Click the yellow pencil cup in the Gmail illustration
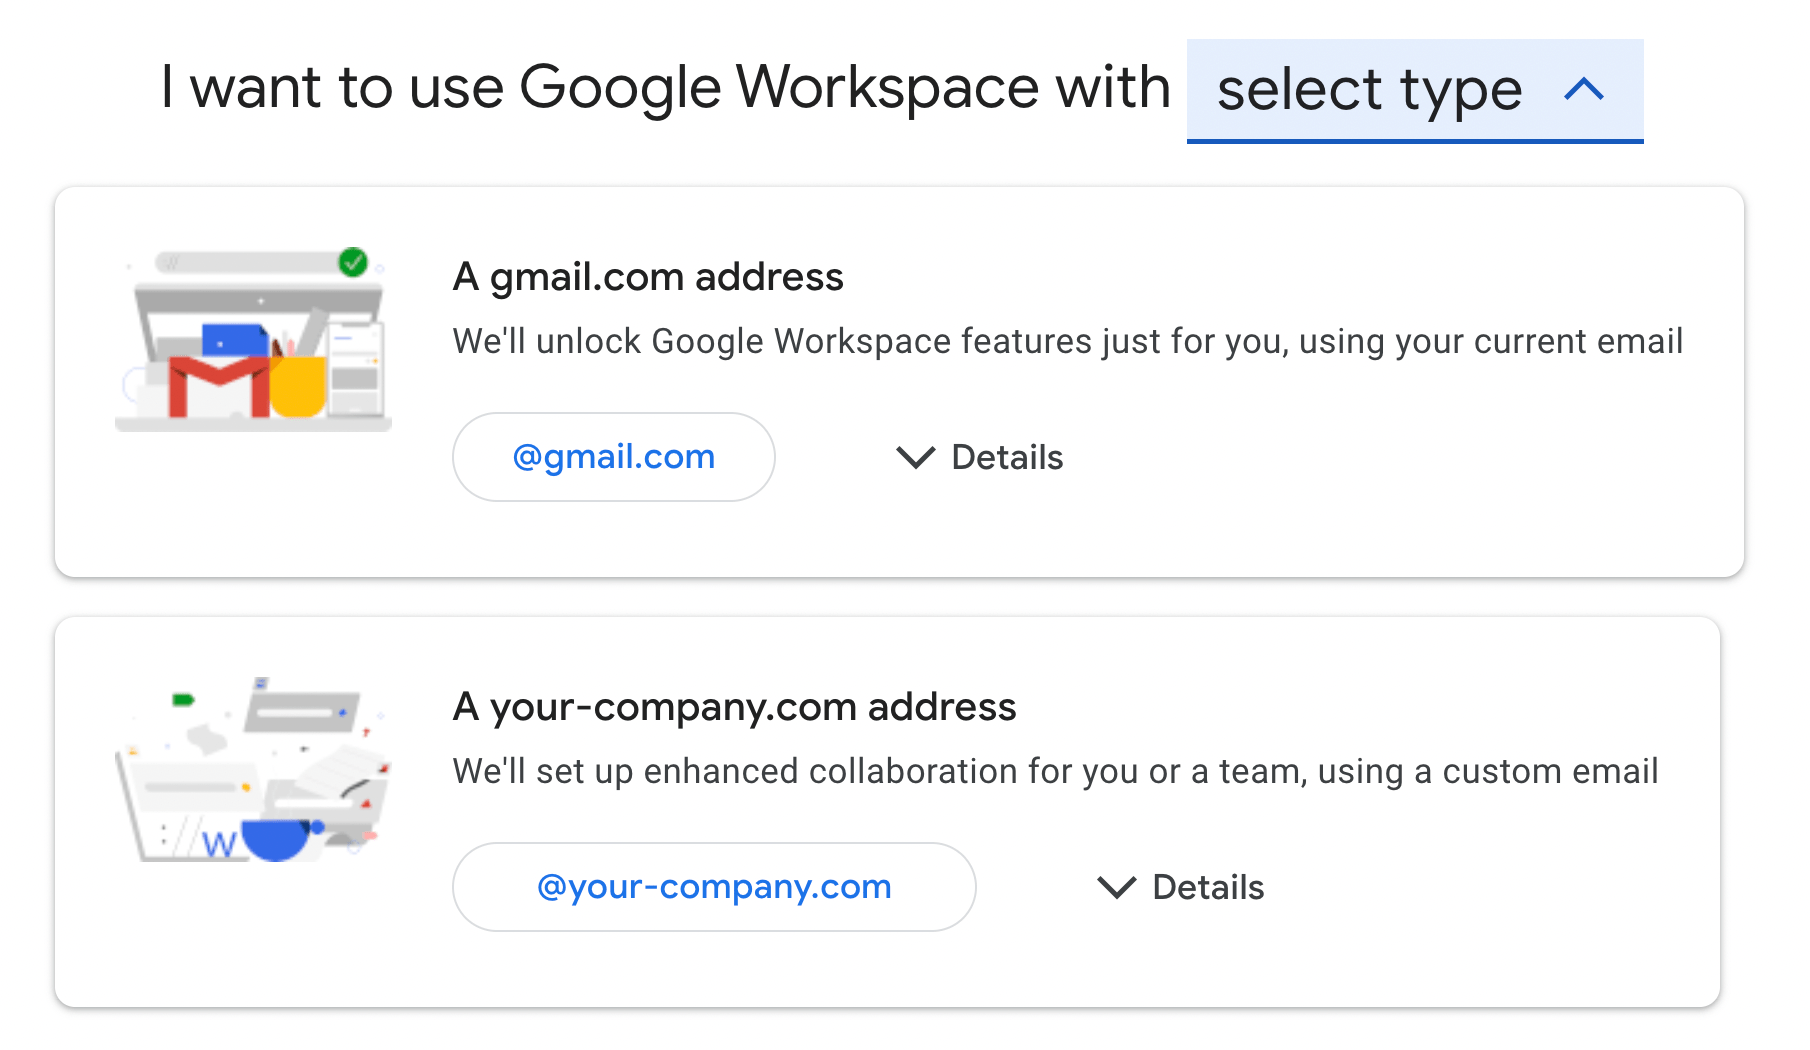 pyautogui.click(x=299, y=387)
